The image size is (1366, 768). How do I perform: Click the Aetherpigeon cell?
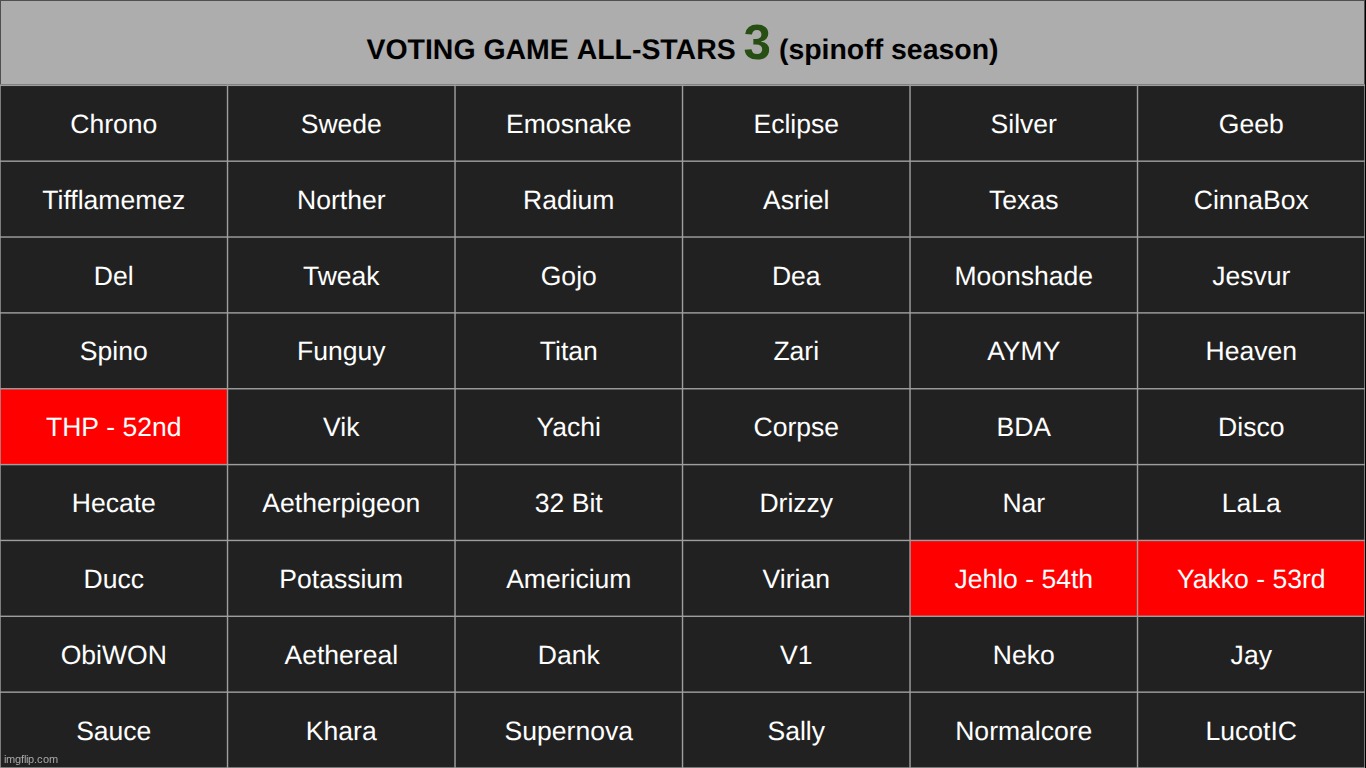point(341,503)
